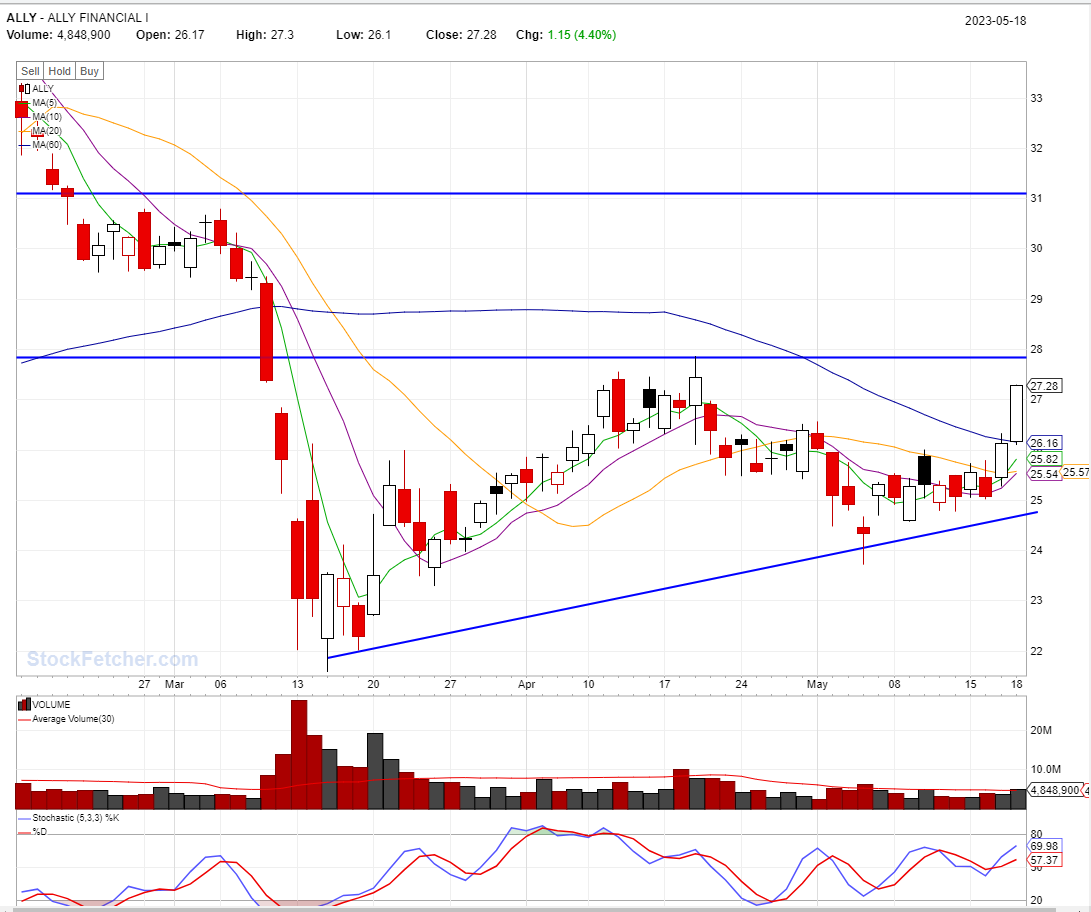Click the 20M volume axis label
This screenshot has height=912, width=1091.
1041,730
